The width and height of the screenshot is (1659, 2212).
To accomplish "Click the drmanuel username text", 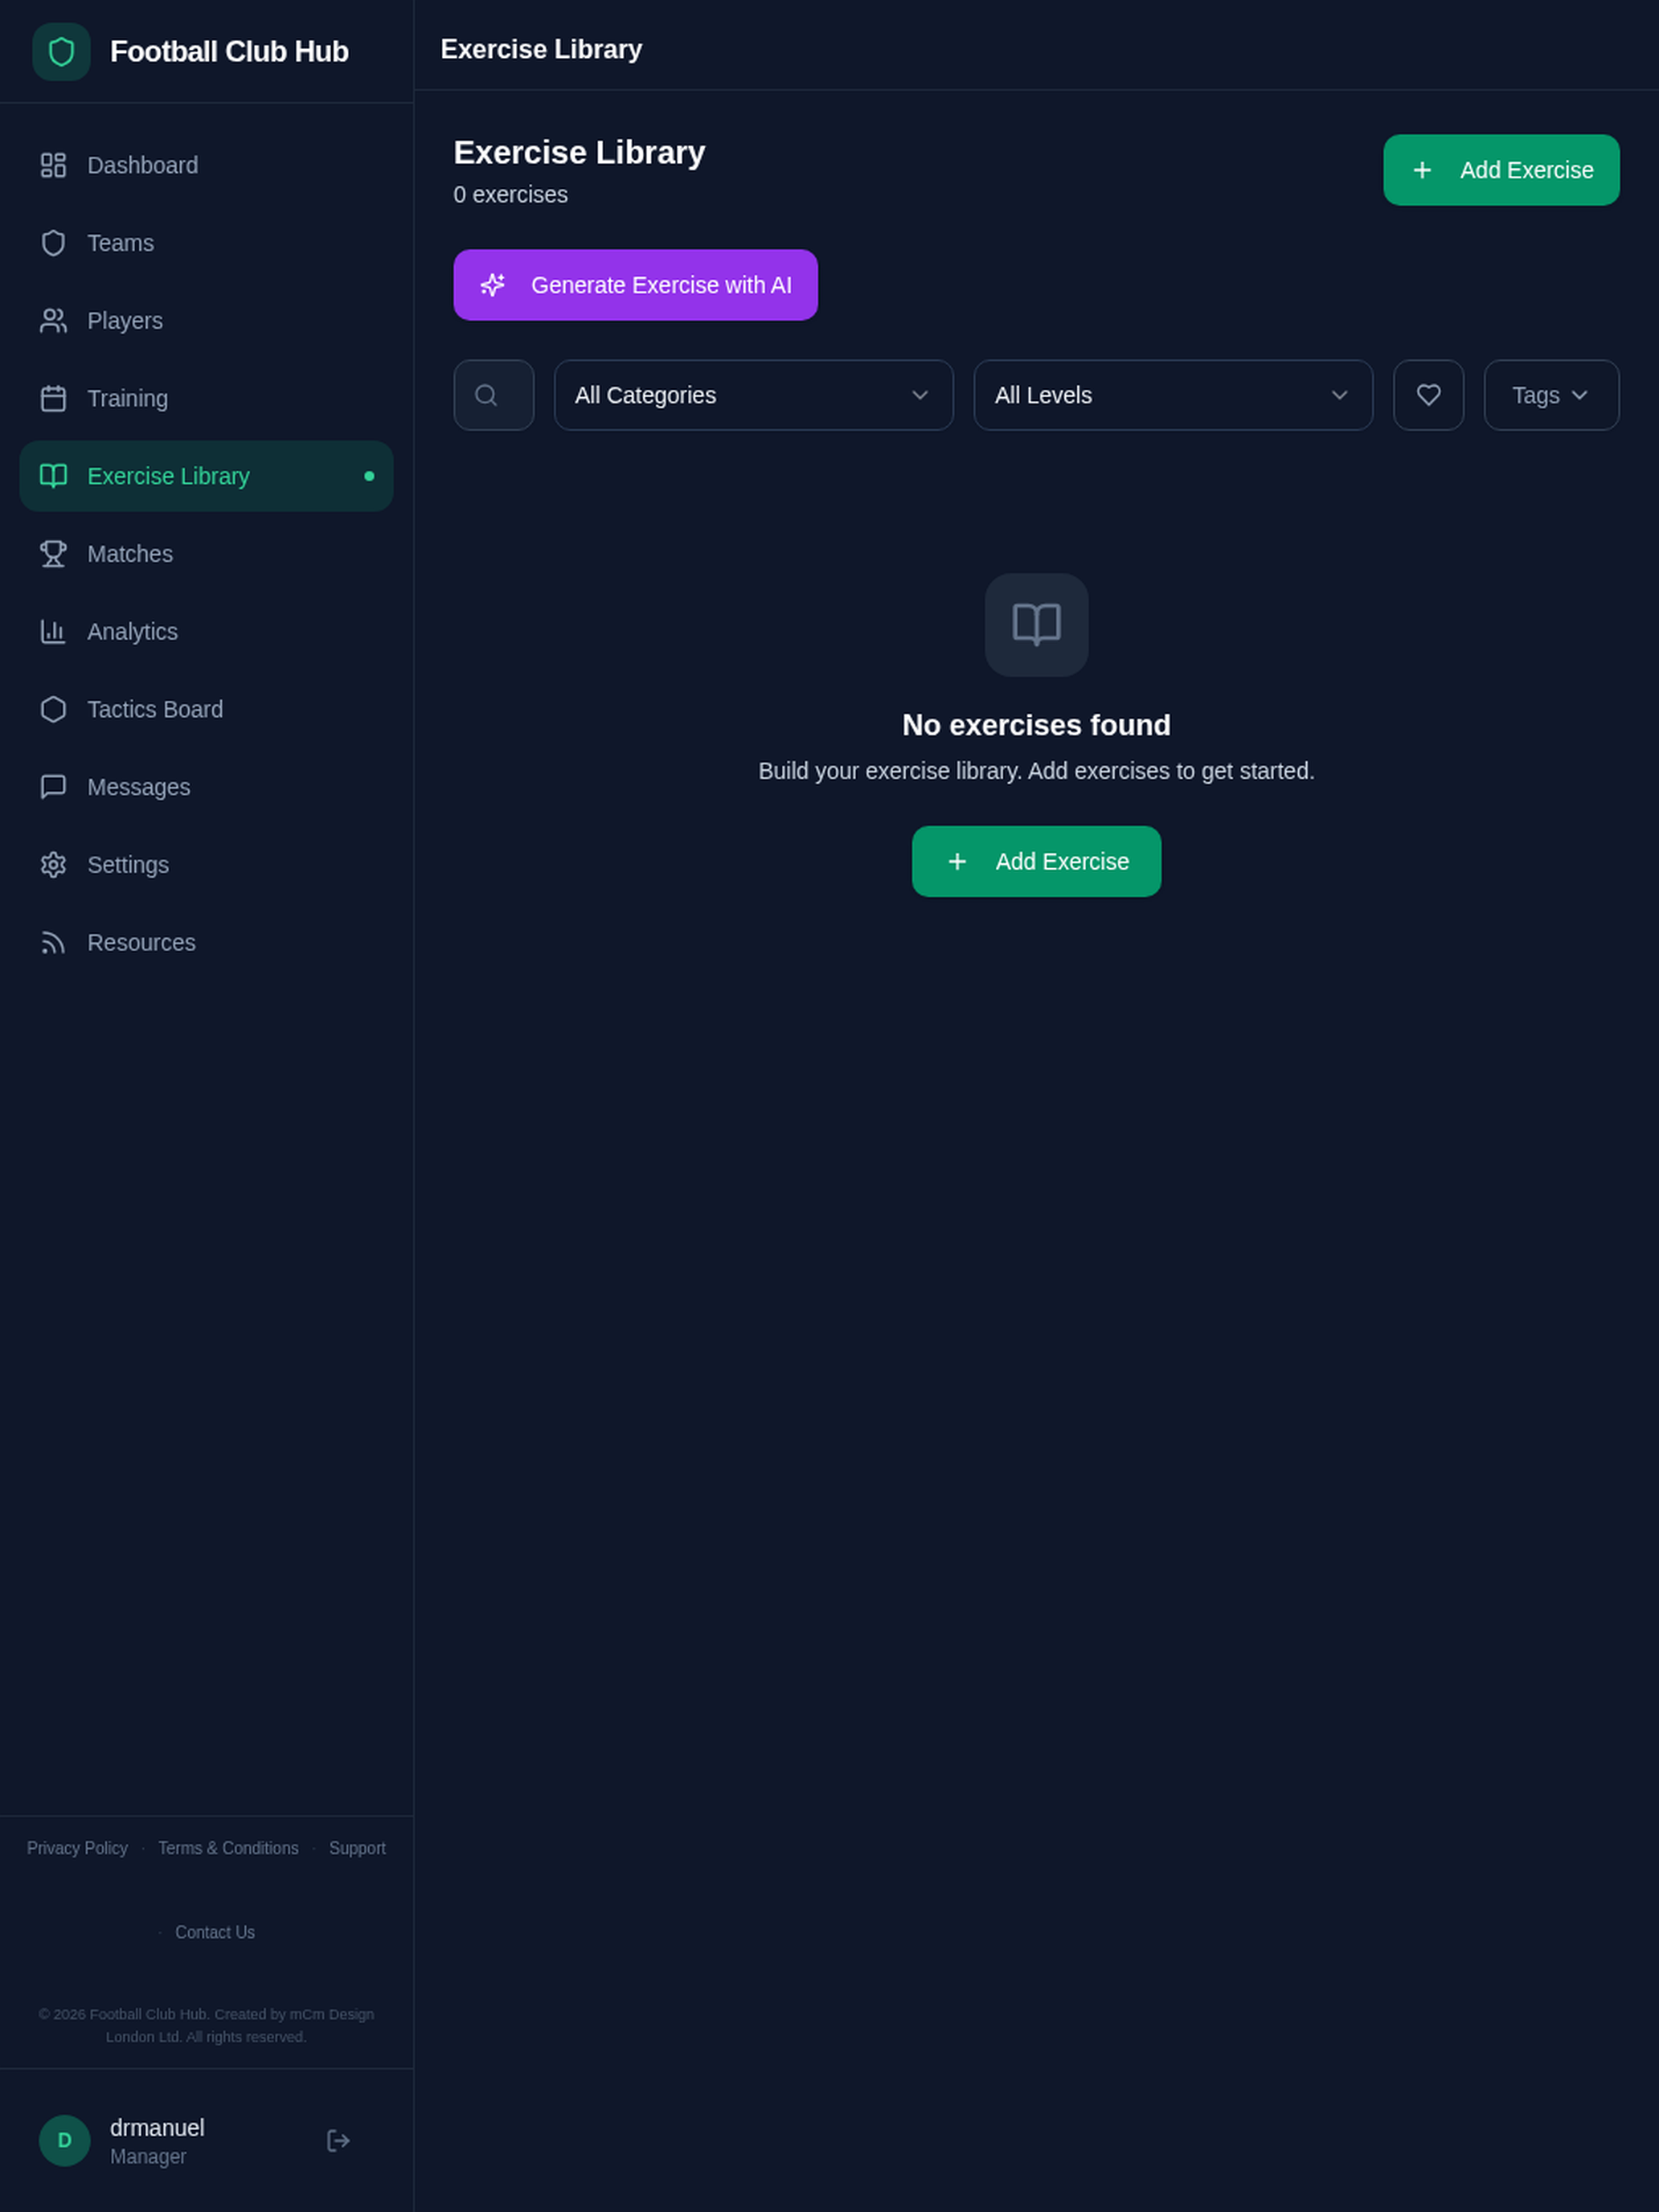I will [x=157, y=2127].
